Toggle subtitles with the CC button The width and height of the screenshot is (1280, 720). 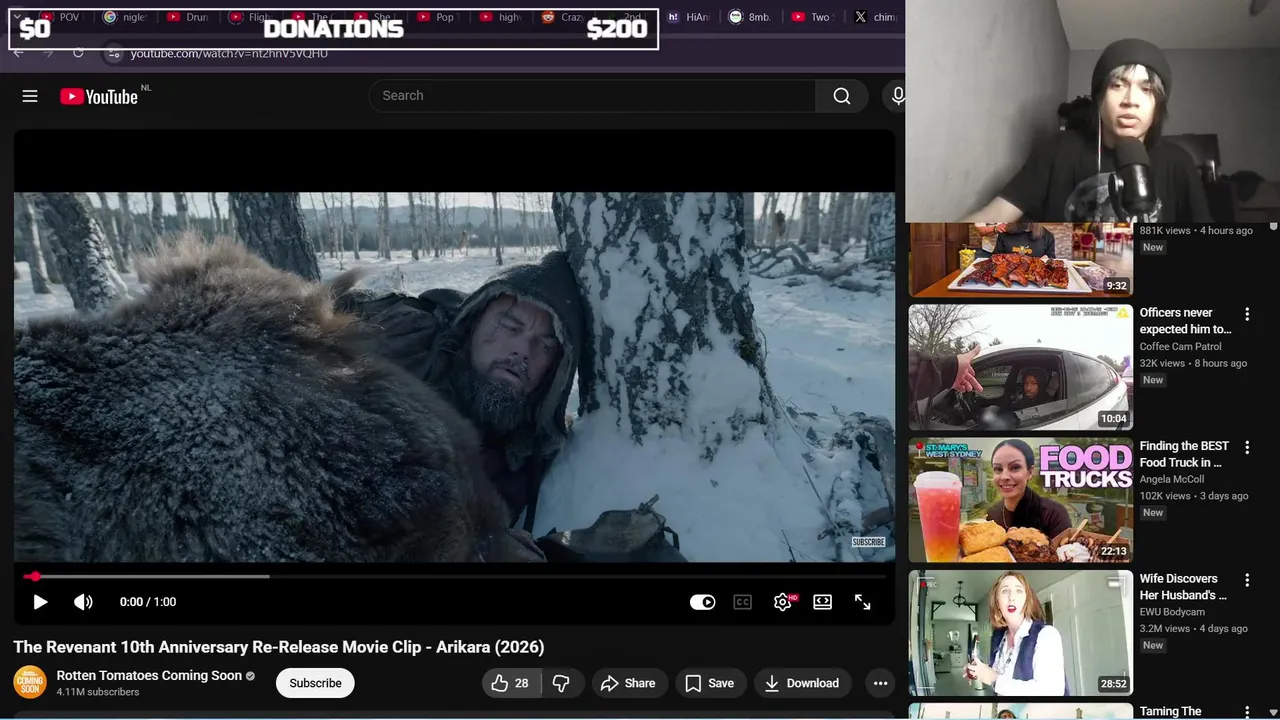[x=742, y=602]
